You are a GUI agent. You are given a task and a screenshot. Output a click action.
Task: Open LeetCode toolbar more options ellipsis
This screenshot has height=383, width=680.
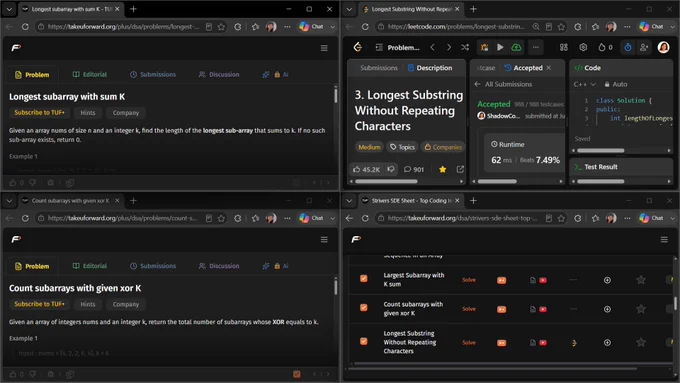[536, 47]
